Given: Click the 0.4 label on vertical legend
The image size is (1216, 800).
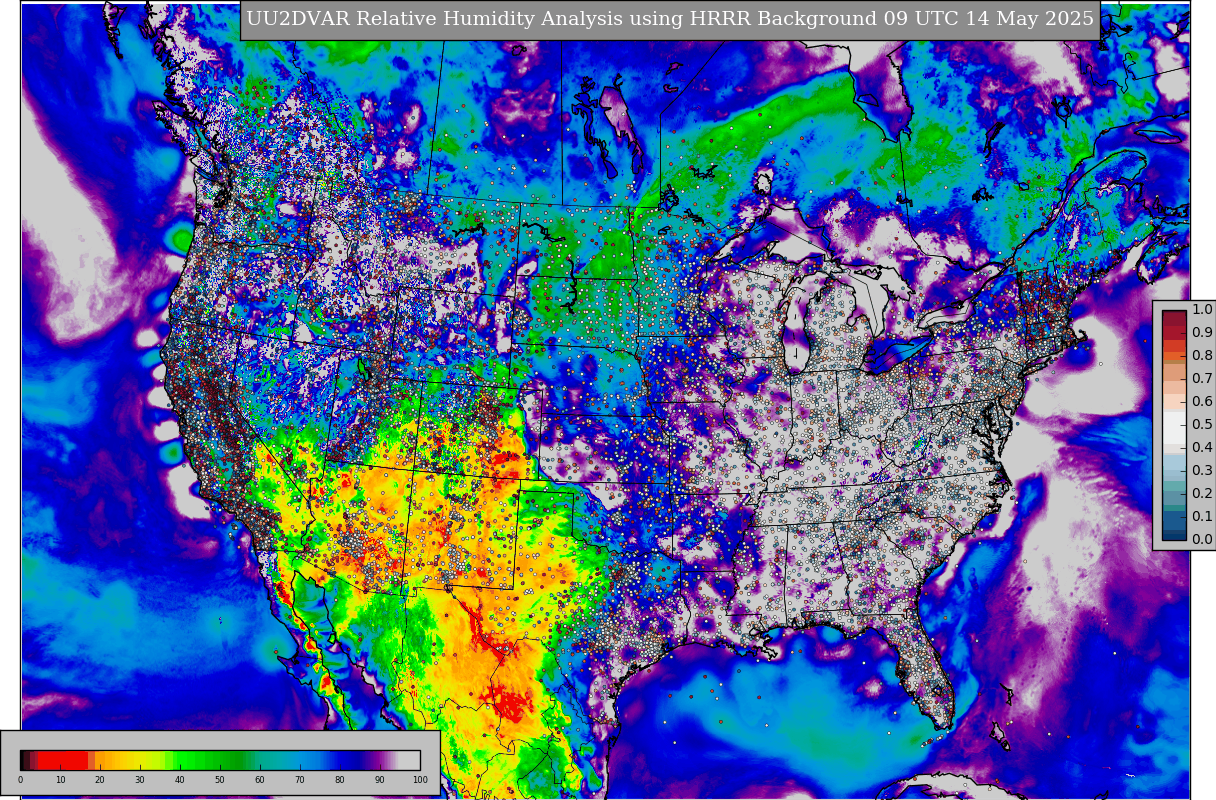Looking at the screenshot, I should [1202, 447].
